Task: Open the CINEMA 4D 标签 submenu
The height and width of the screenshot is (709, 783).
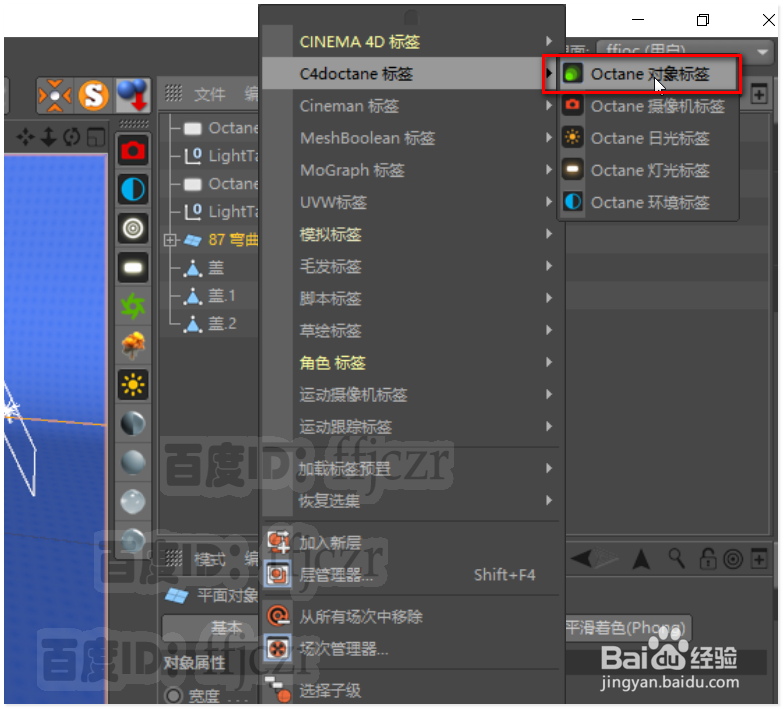Action: [413, 41]
